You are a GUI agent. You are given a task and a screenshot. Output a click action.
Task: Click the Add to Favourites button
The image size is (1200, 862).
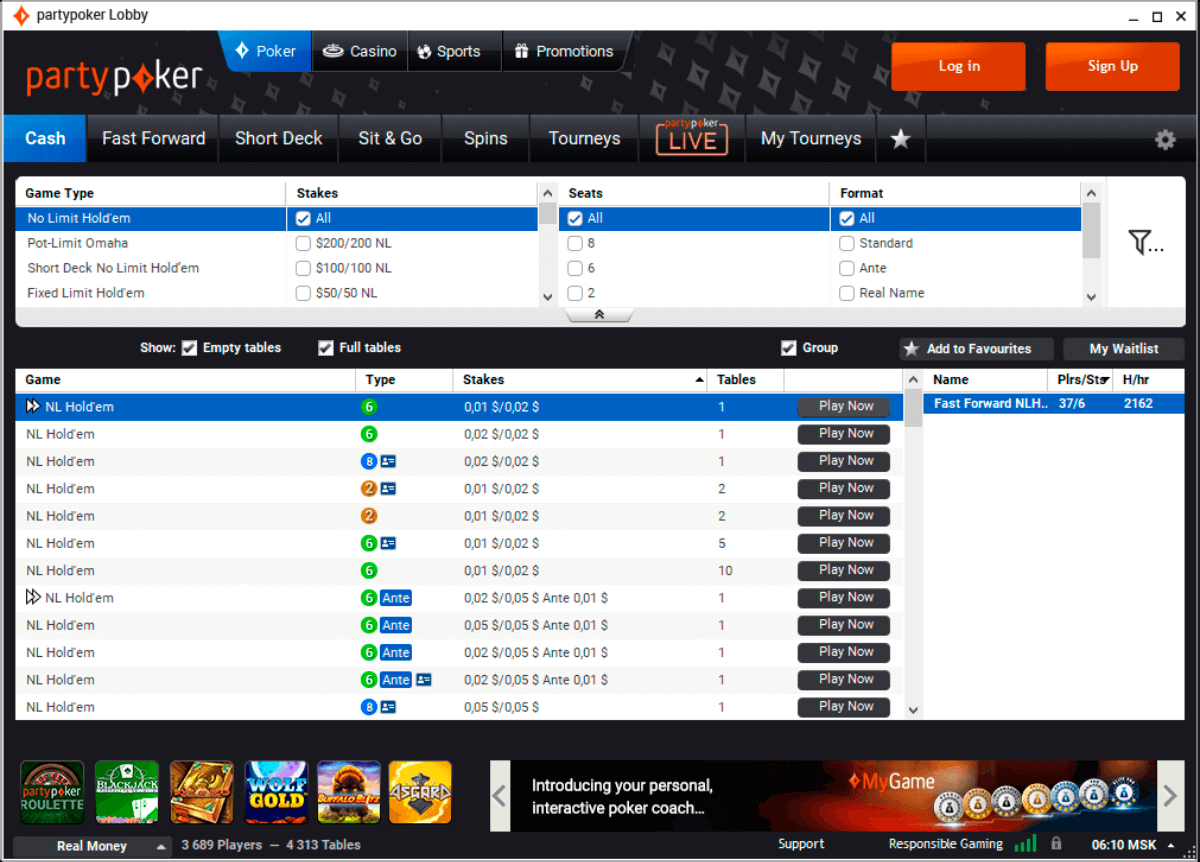976,349
